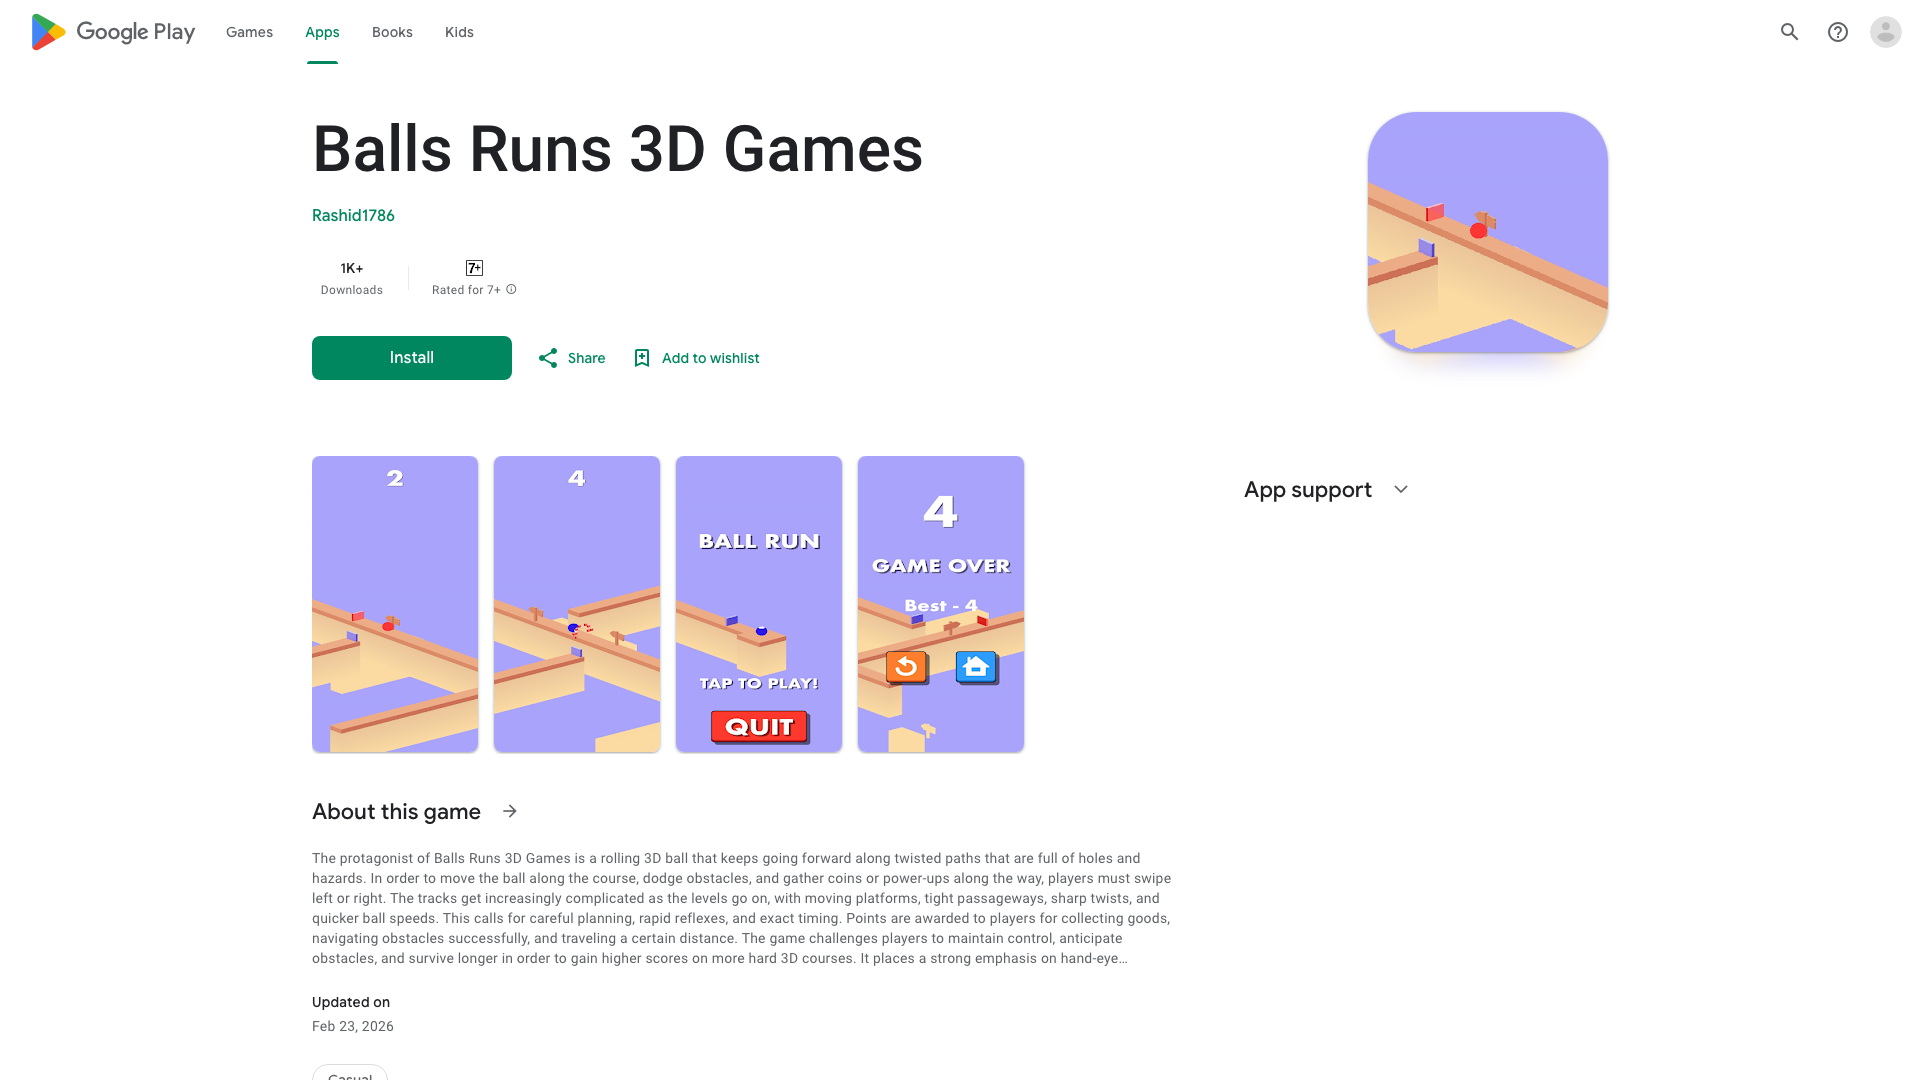Click the 7+ content rating badge
Viewport: 1920px width, 1080px height.
[x=474, y=268]
